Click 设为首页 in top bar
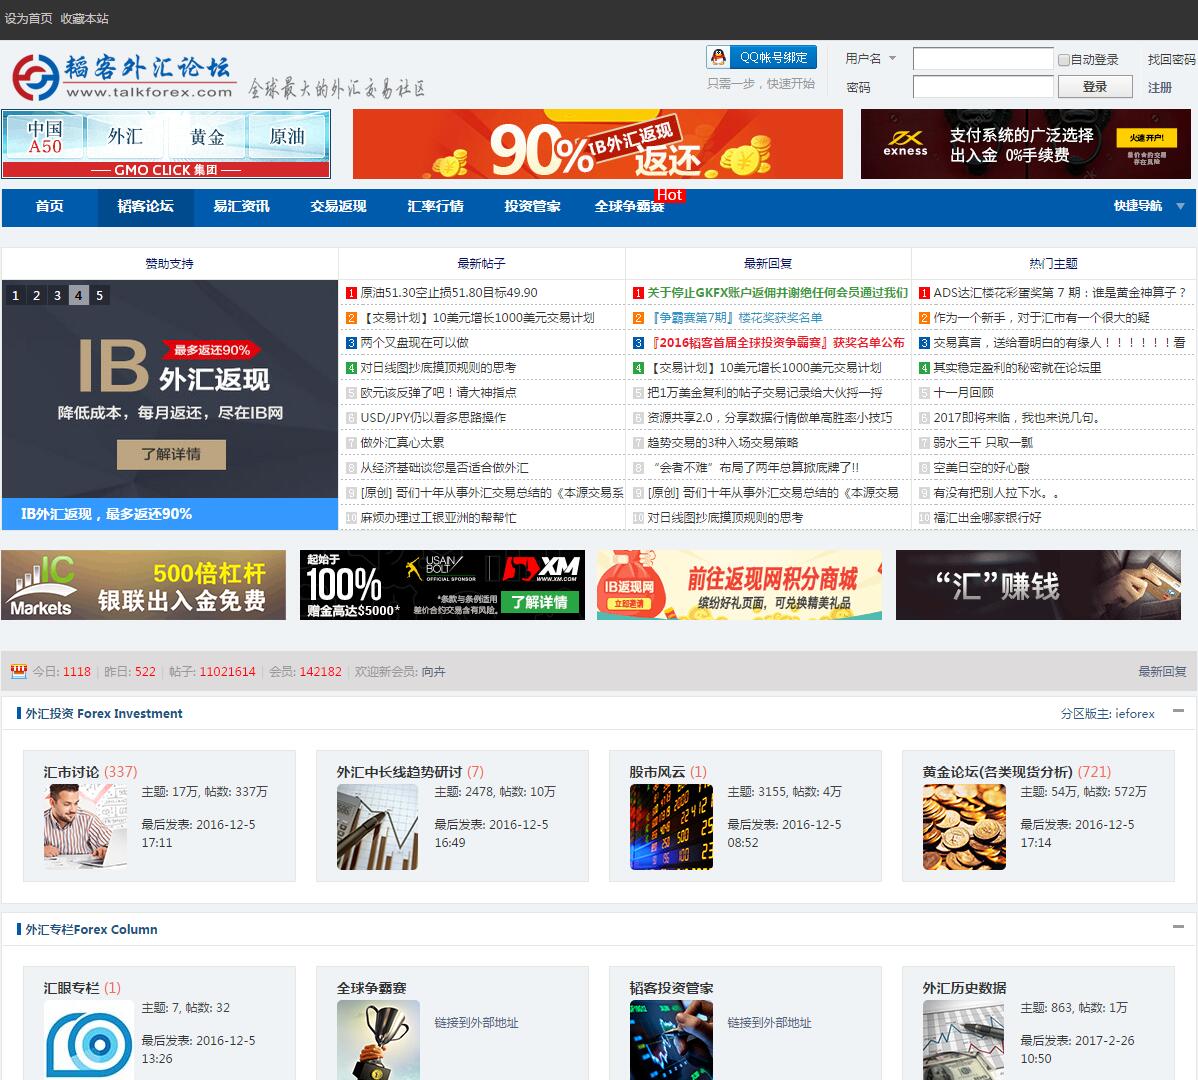 coord(28,18)
